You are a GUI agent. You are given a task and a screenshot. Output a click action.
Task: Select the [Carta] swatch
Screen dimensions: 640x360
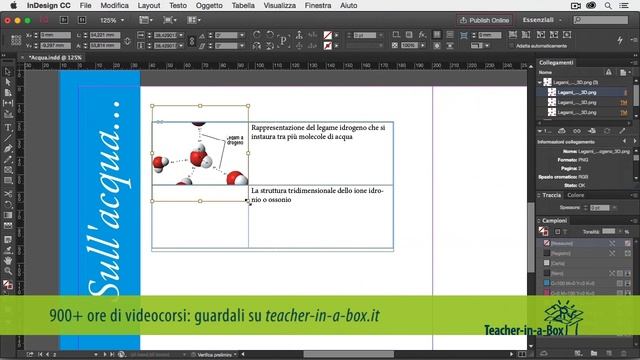(x=585, y=263)
